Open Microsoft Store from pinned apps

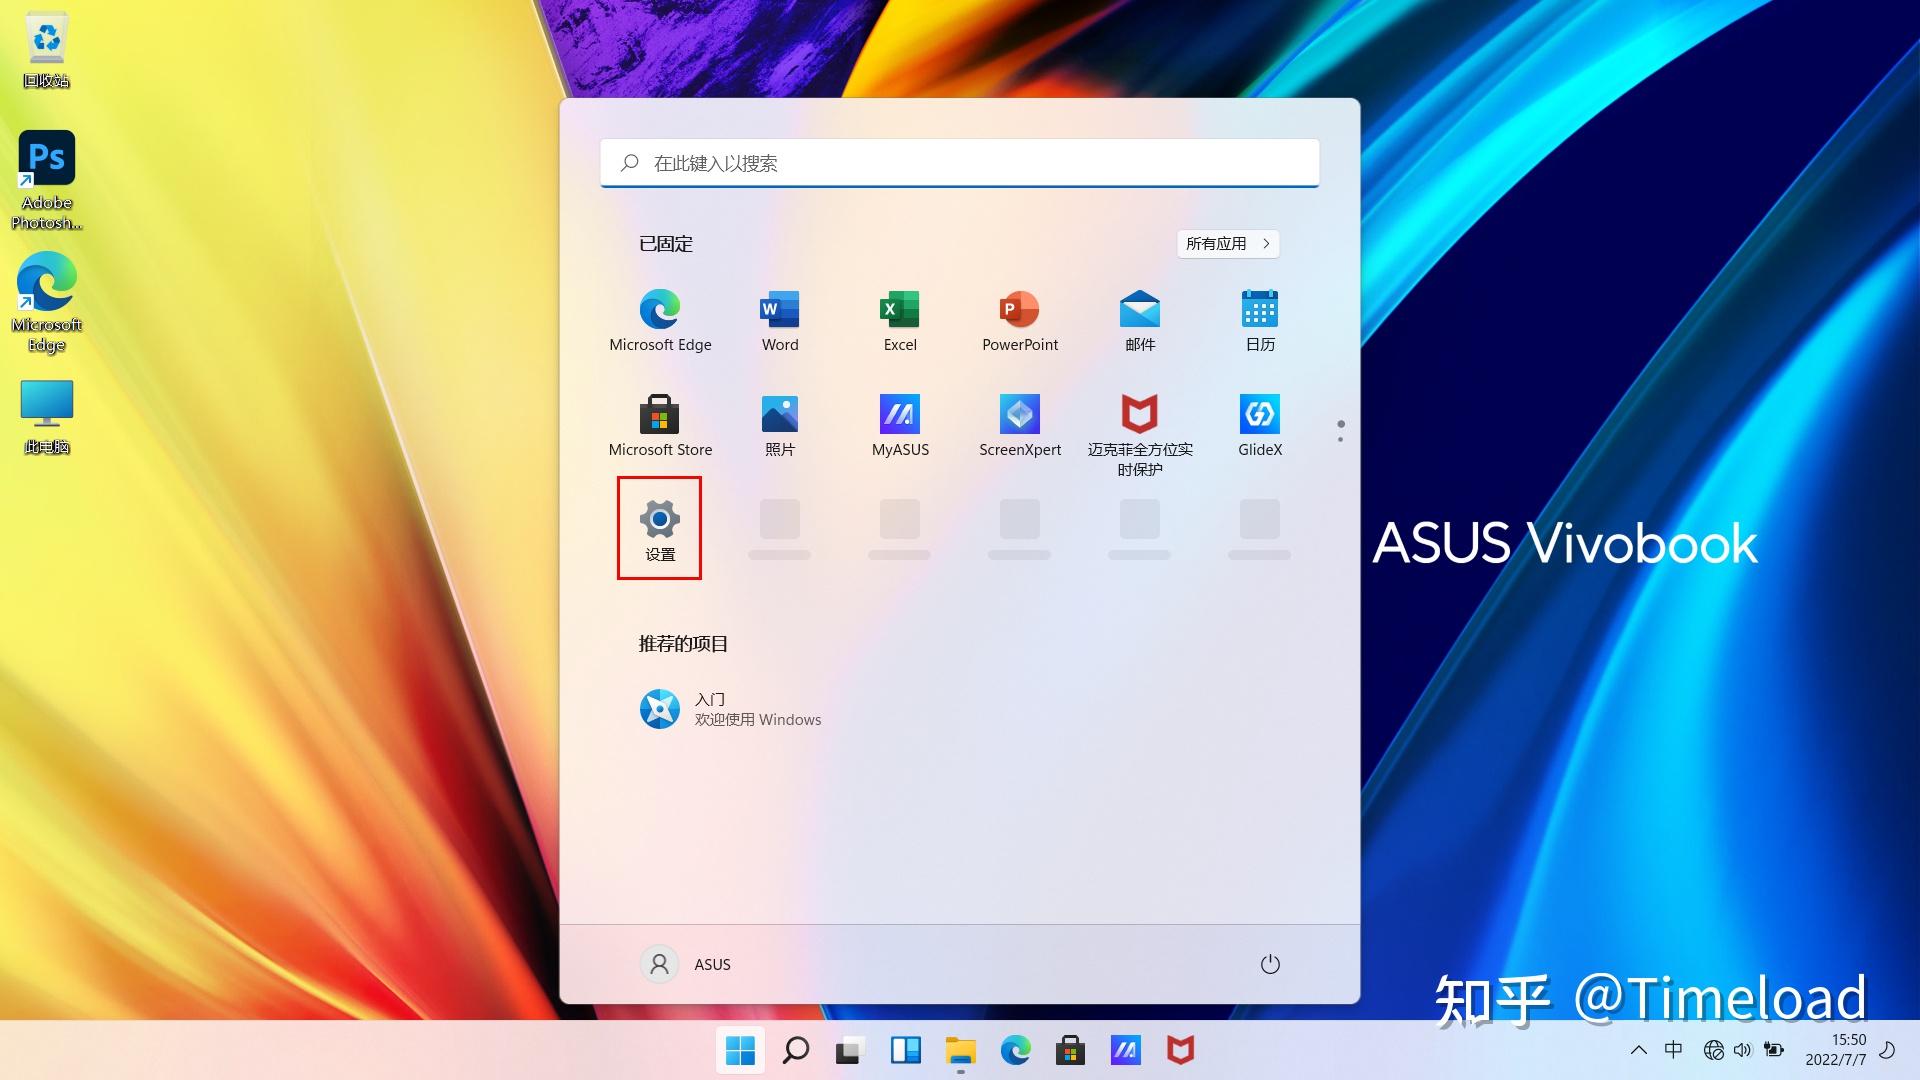click(x=660, y=425)
